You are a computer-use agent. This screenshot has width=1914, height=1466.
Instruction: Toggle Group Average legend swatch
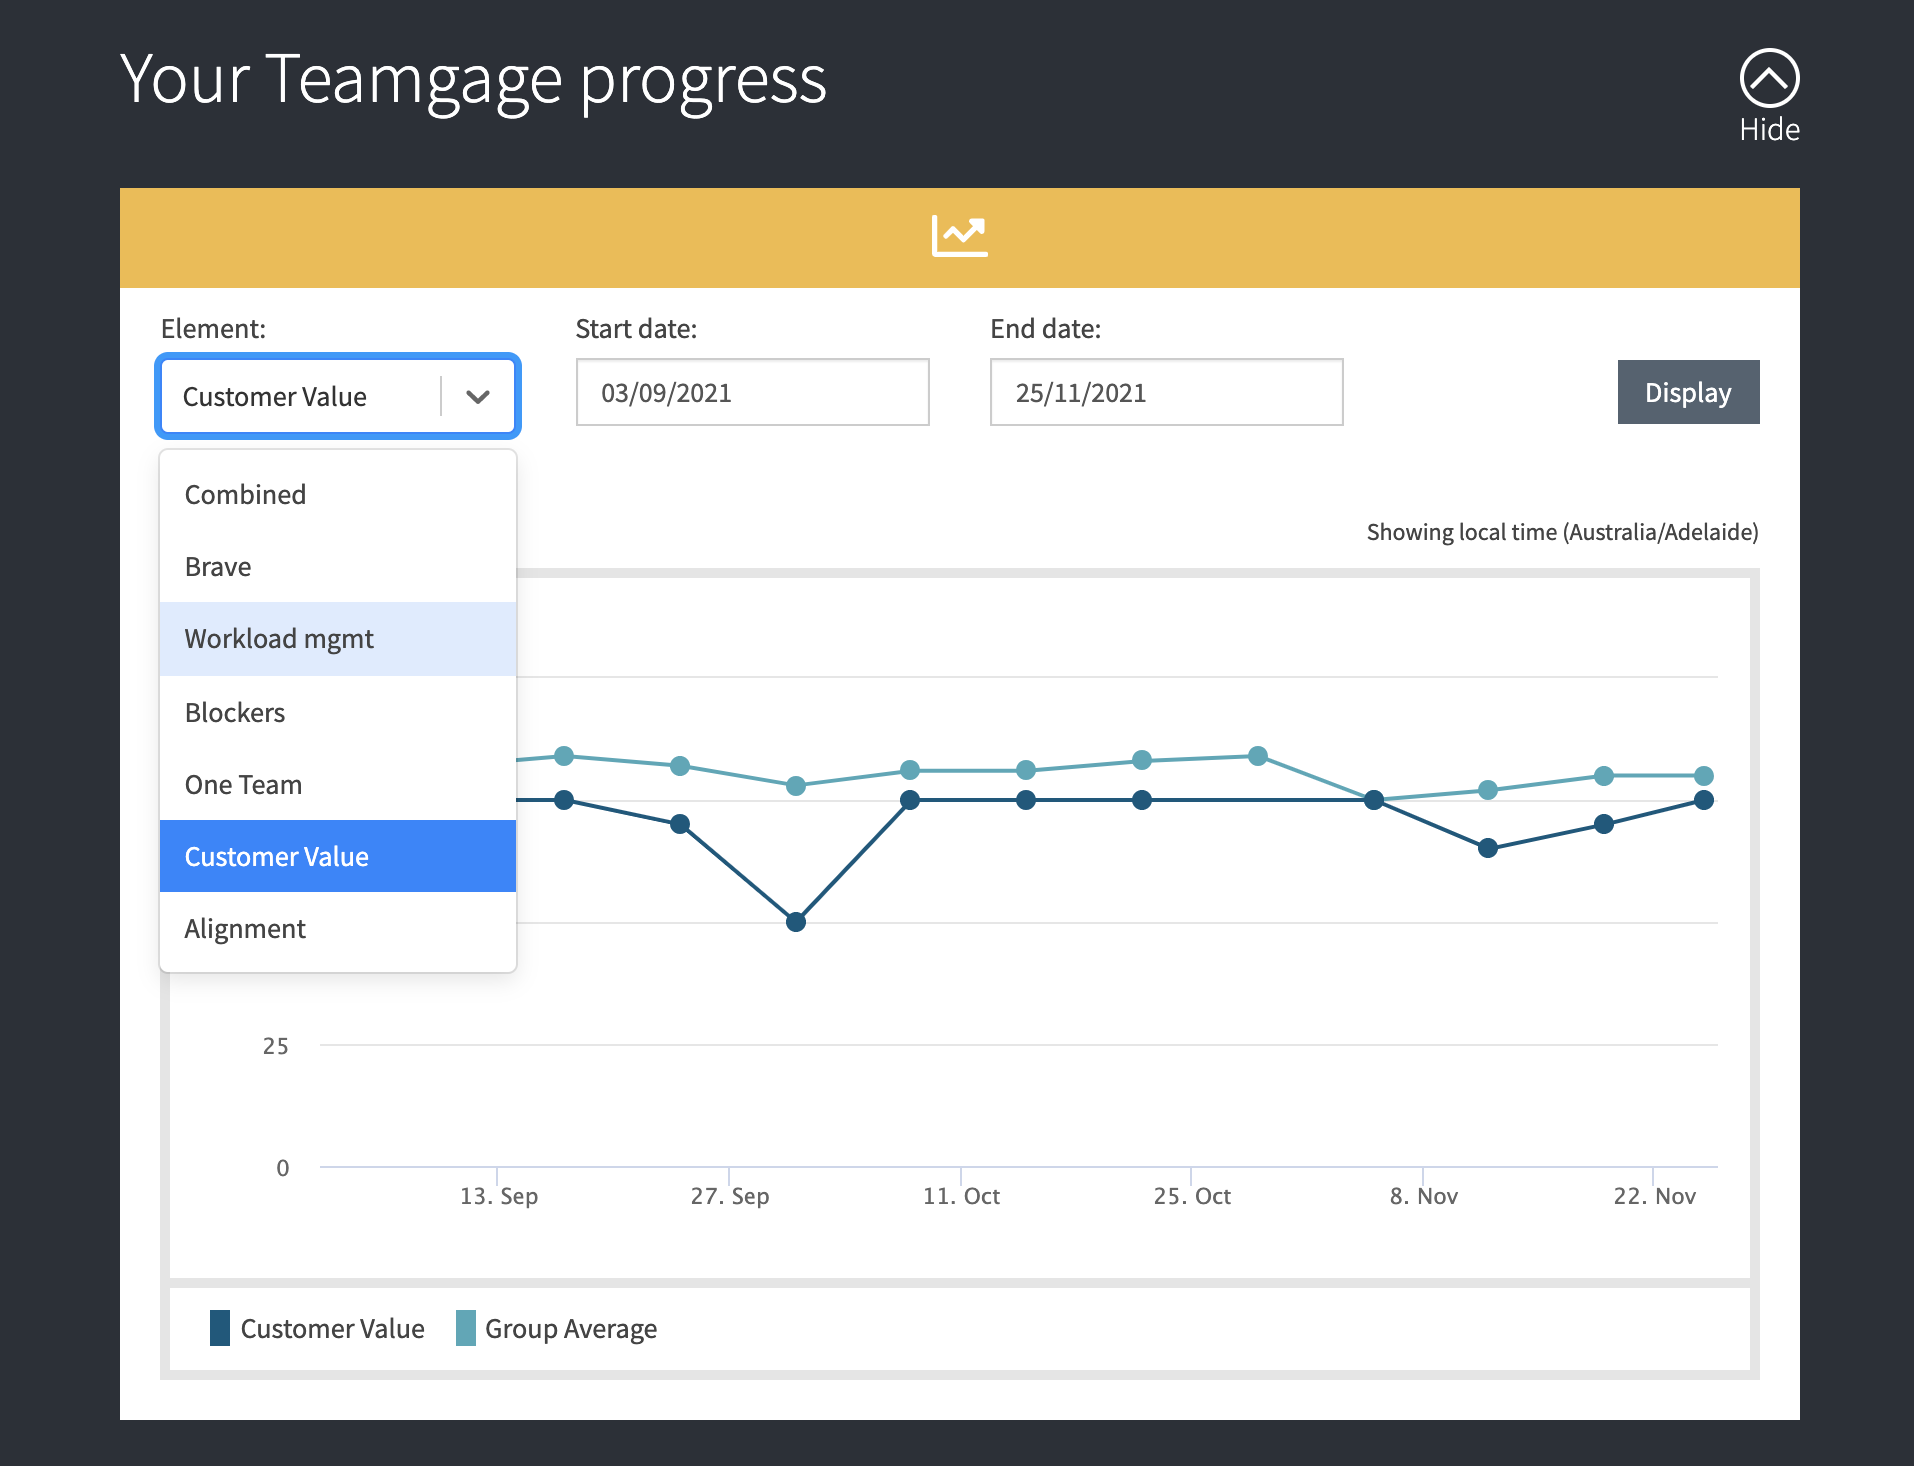tap(465, 1328)
